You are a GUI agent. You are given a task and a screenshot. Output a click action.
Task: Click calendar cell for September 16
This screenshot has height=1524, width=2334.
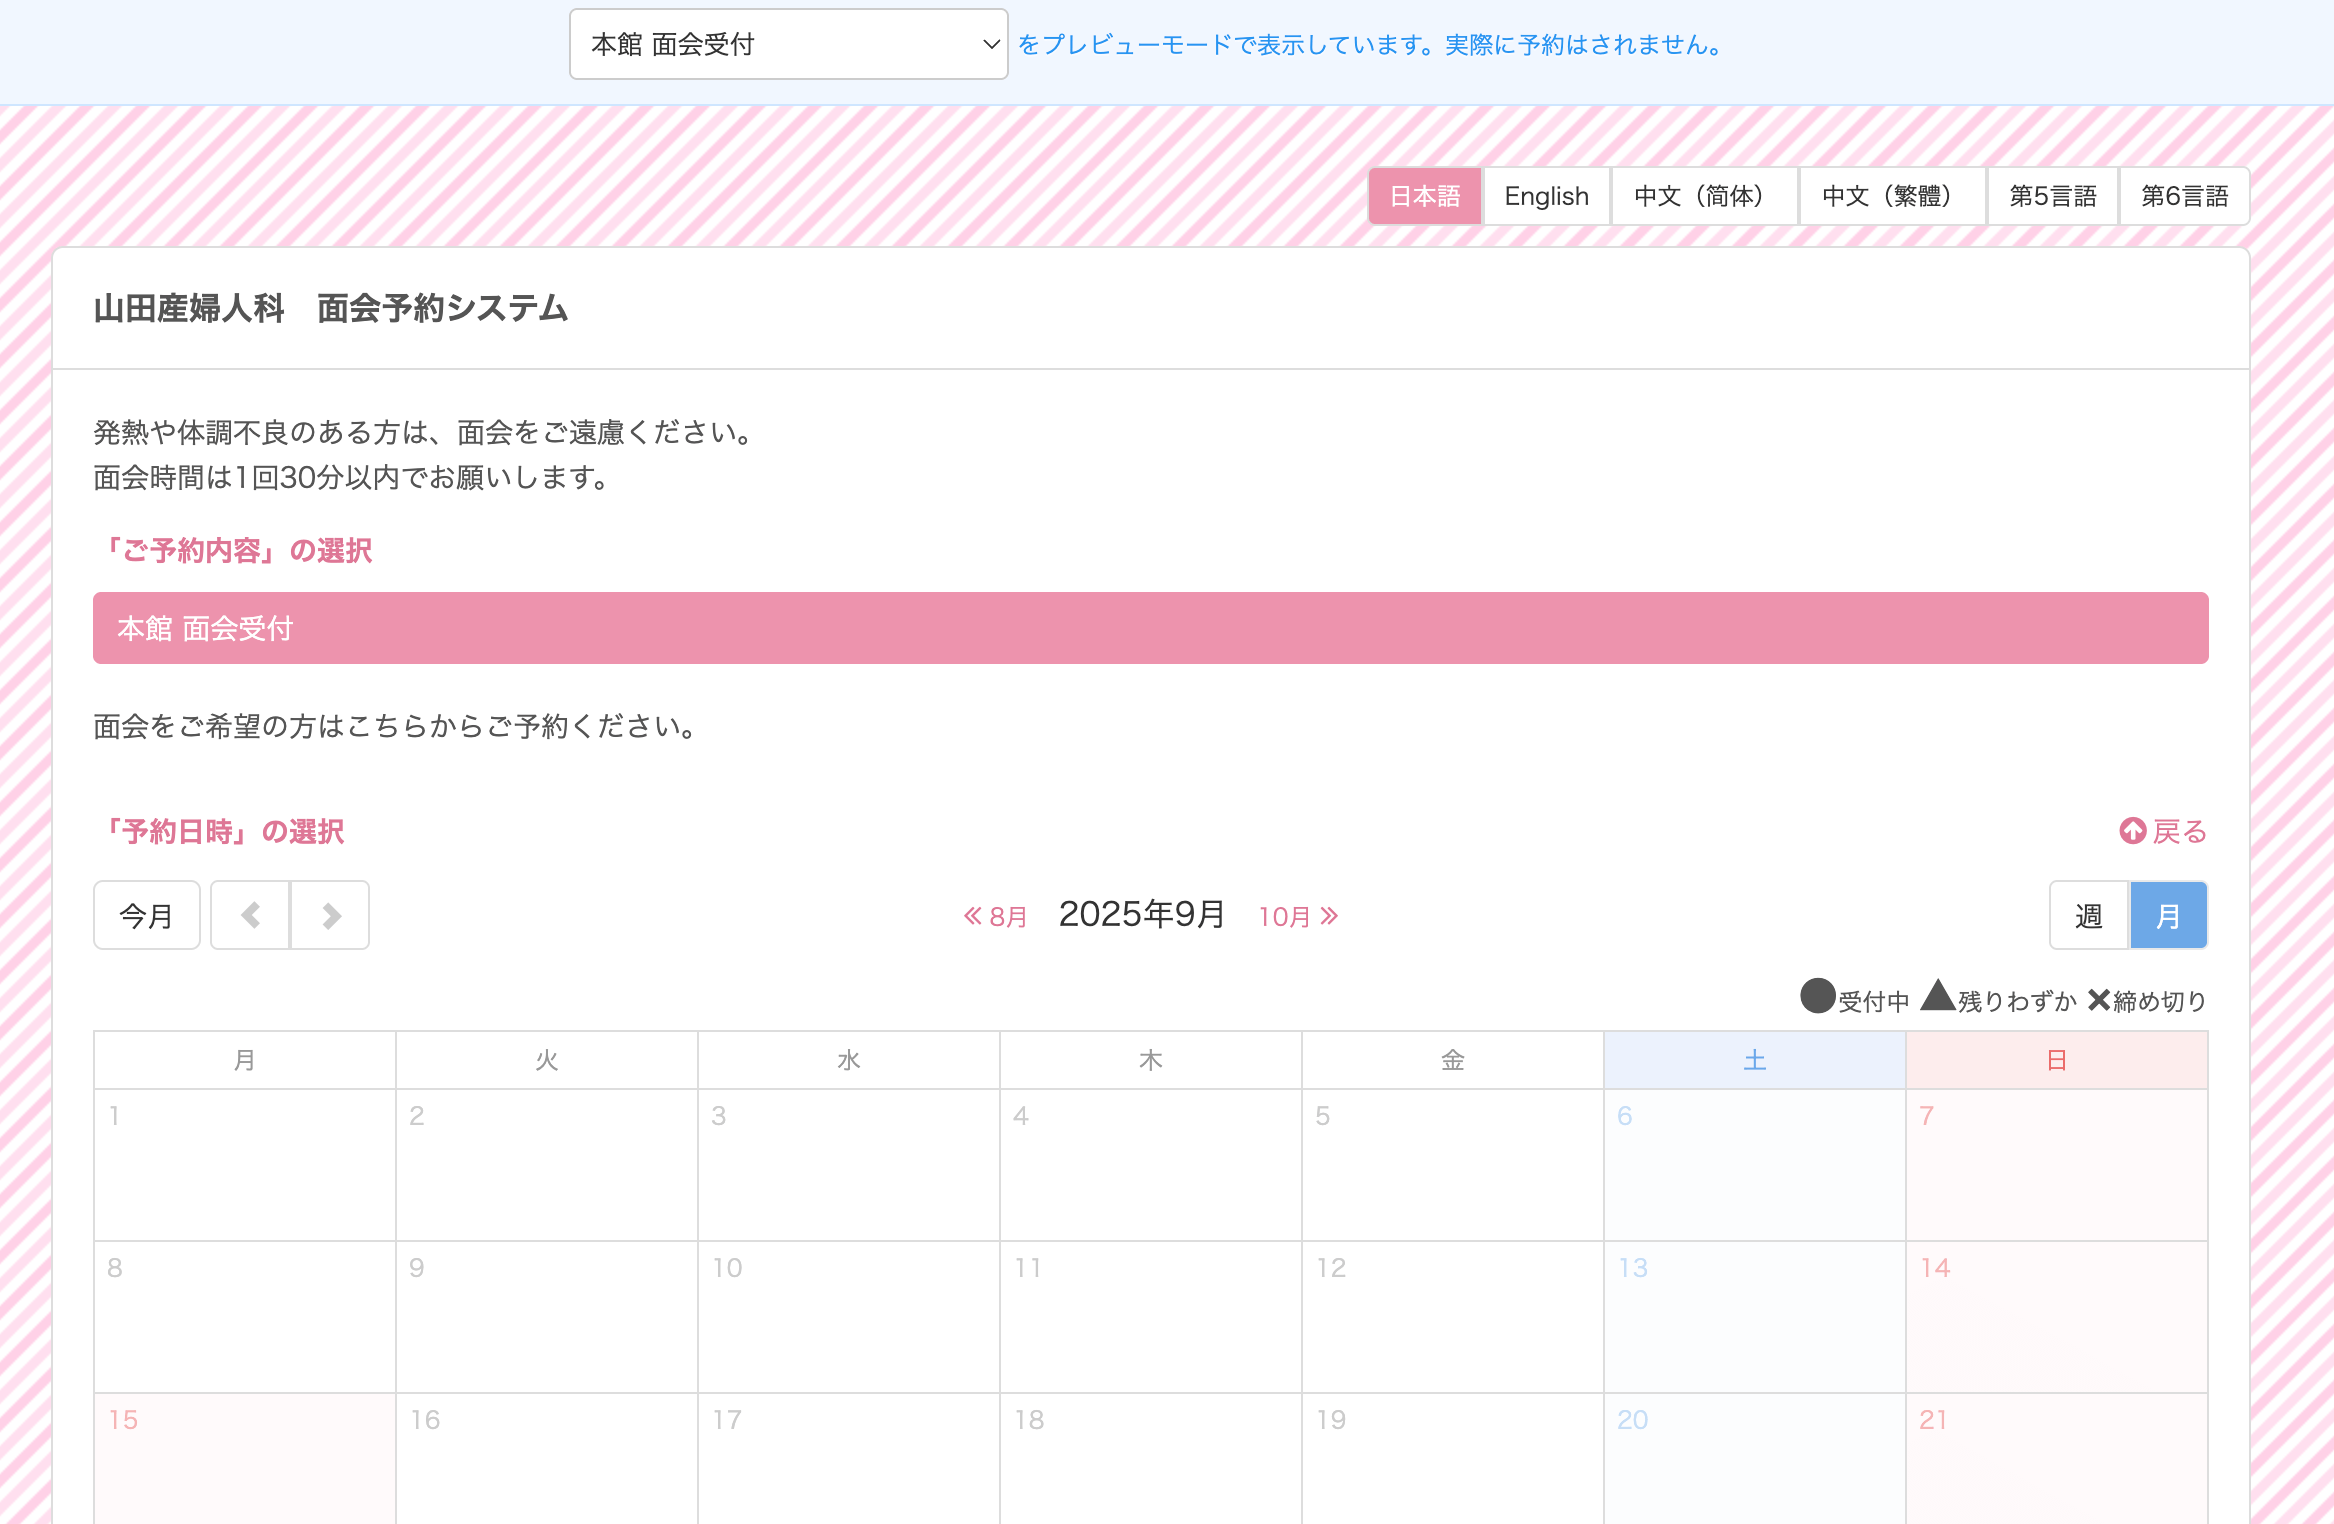pyautogui.click(x=546, y=1458)
